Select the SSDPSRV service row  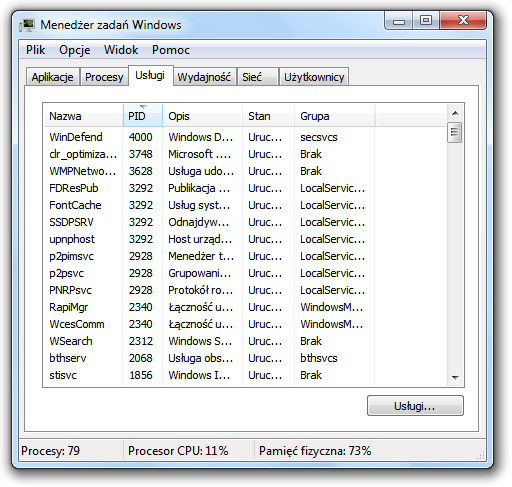[245, 222]
